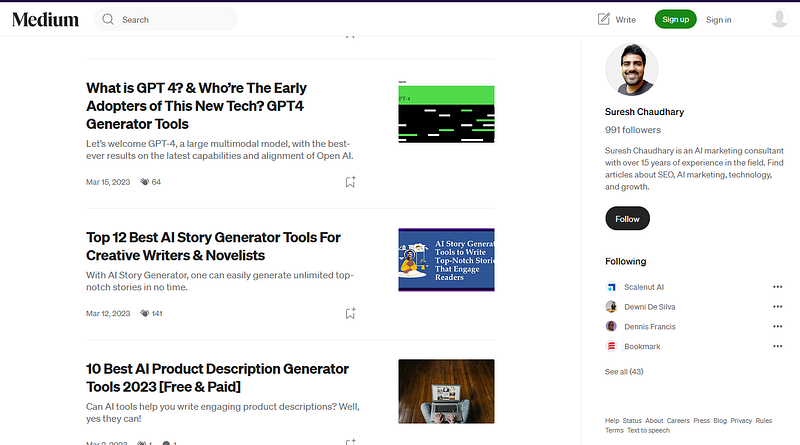Select the product descriptions summary text
800x445 pixels.
[222, 412]
